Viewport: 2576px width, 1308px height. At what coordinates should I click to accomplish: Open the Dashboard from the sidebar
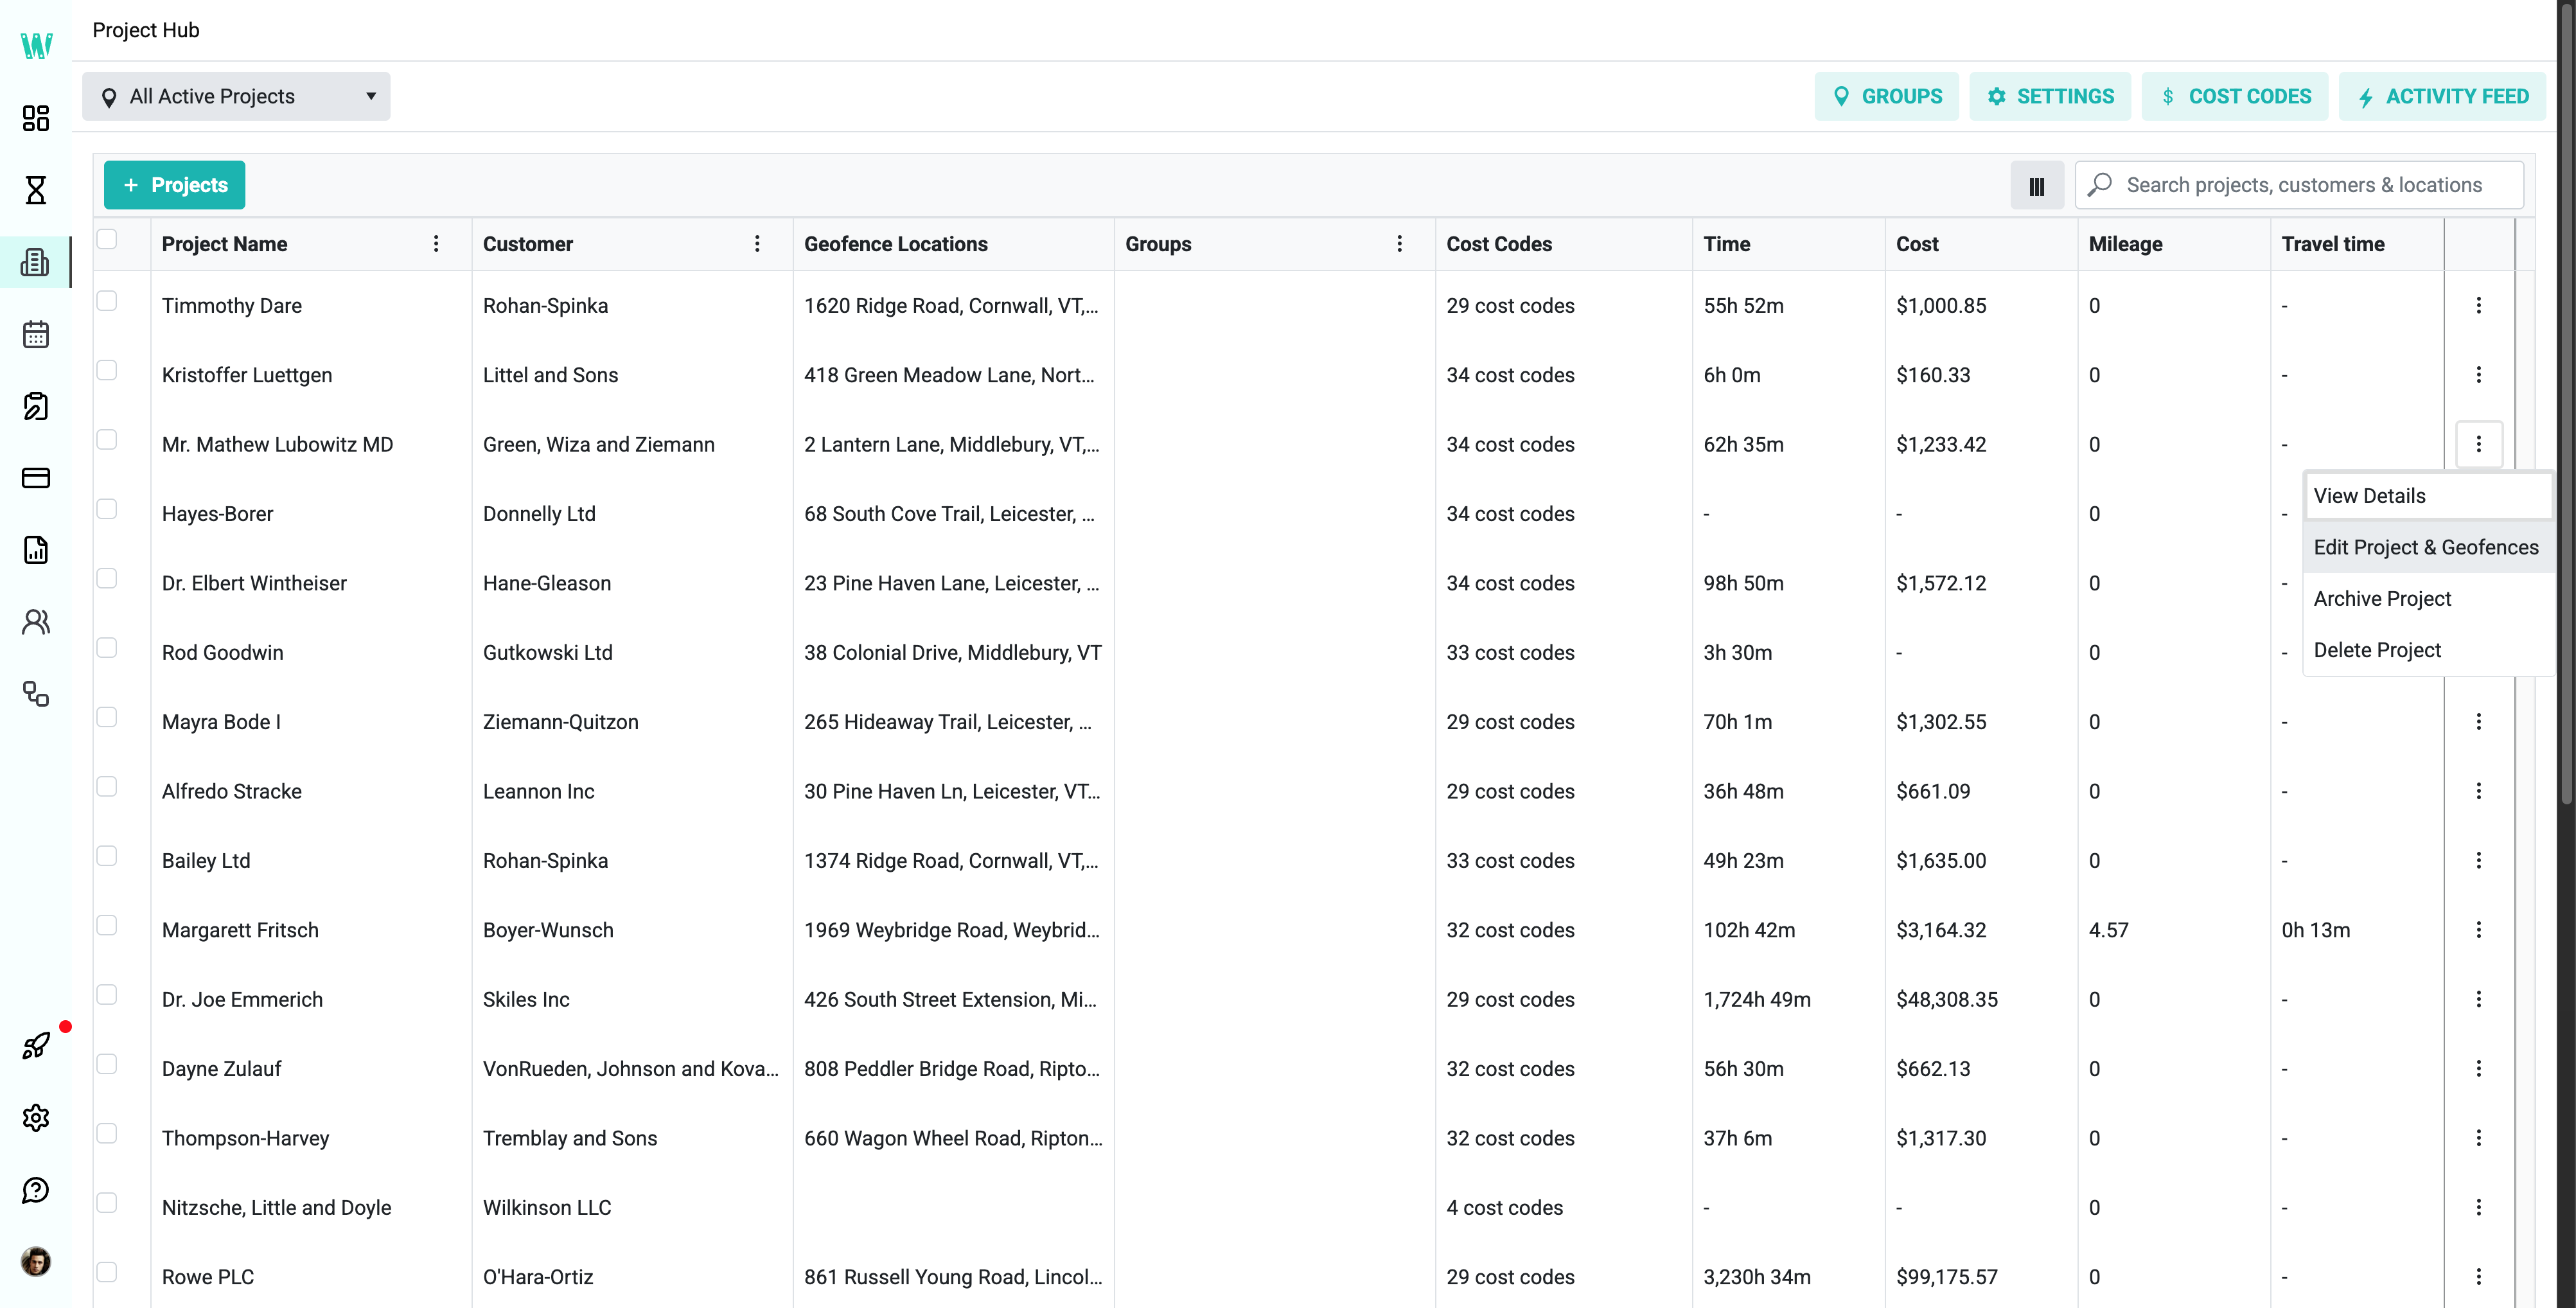pyautogui.click(x=36, y=118)
